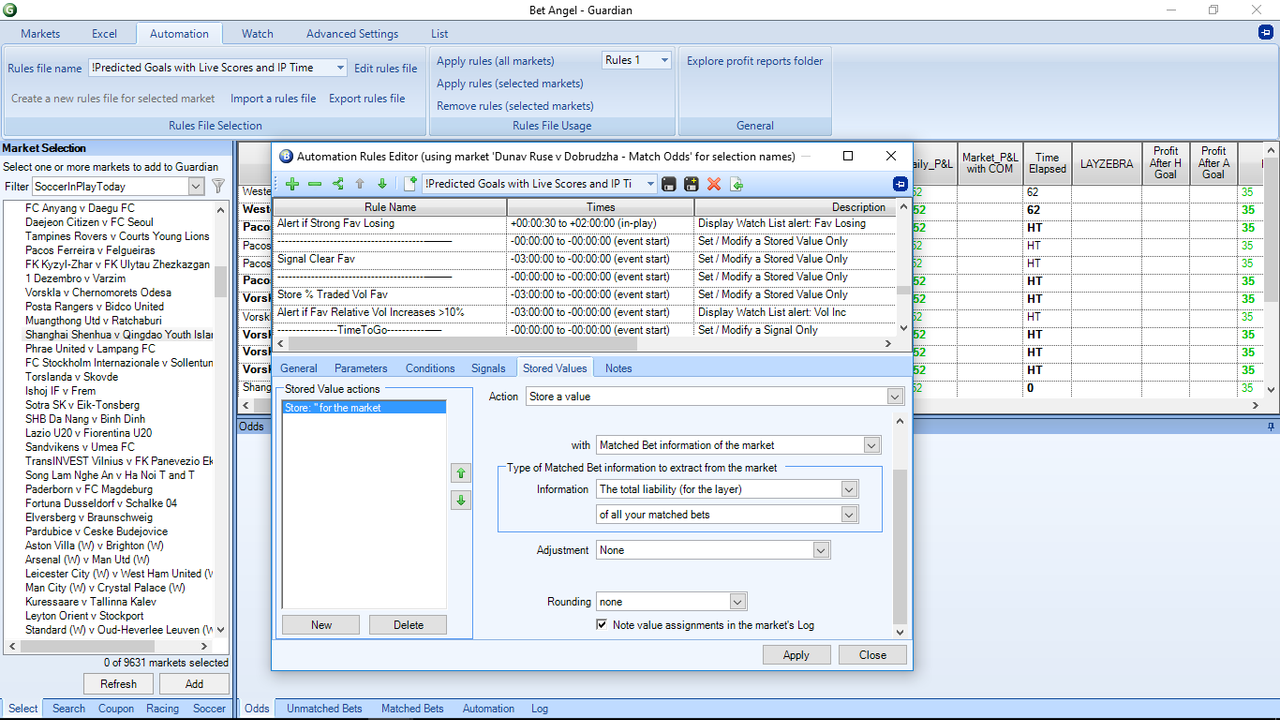Click 'Explore profit reports folder'
Viewport: 1280px width, 720px height.
755,61
